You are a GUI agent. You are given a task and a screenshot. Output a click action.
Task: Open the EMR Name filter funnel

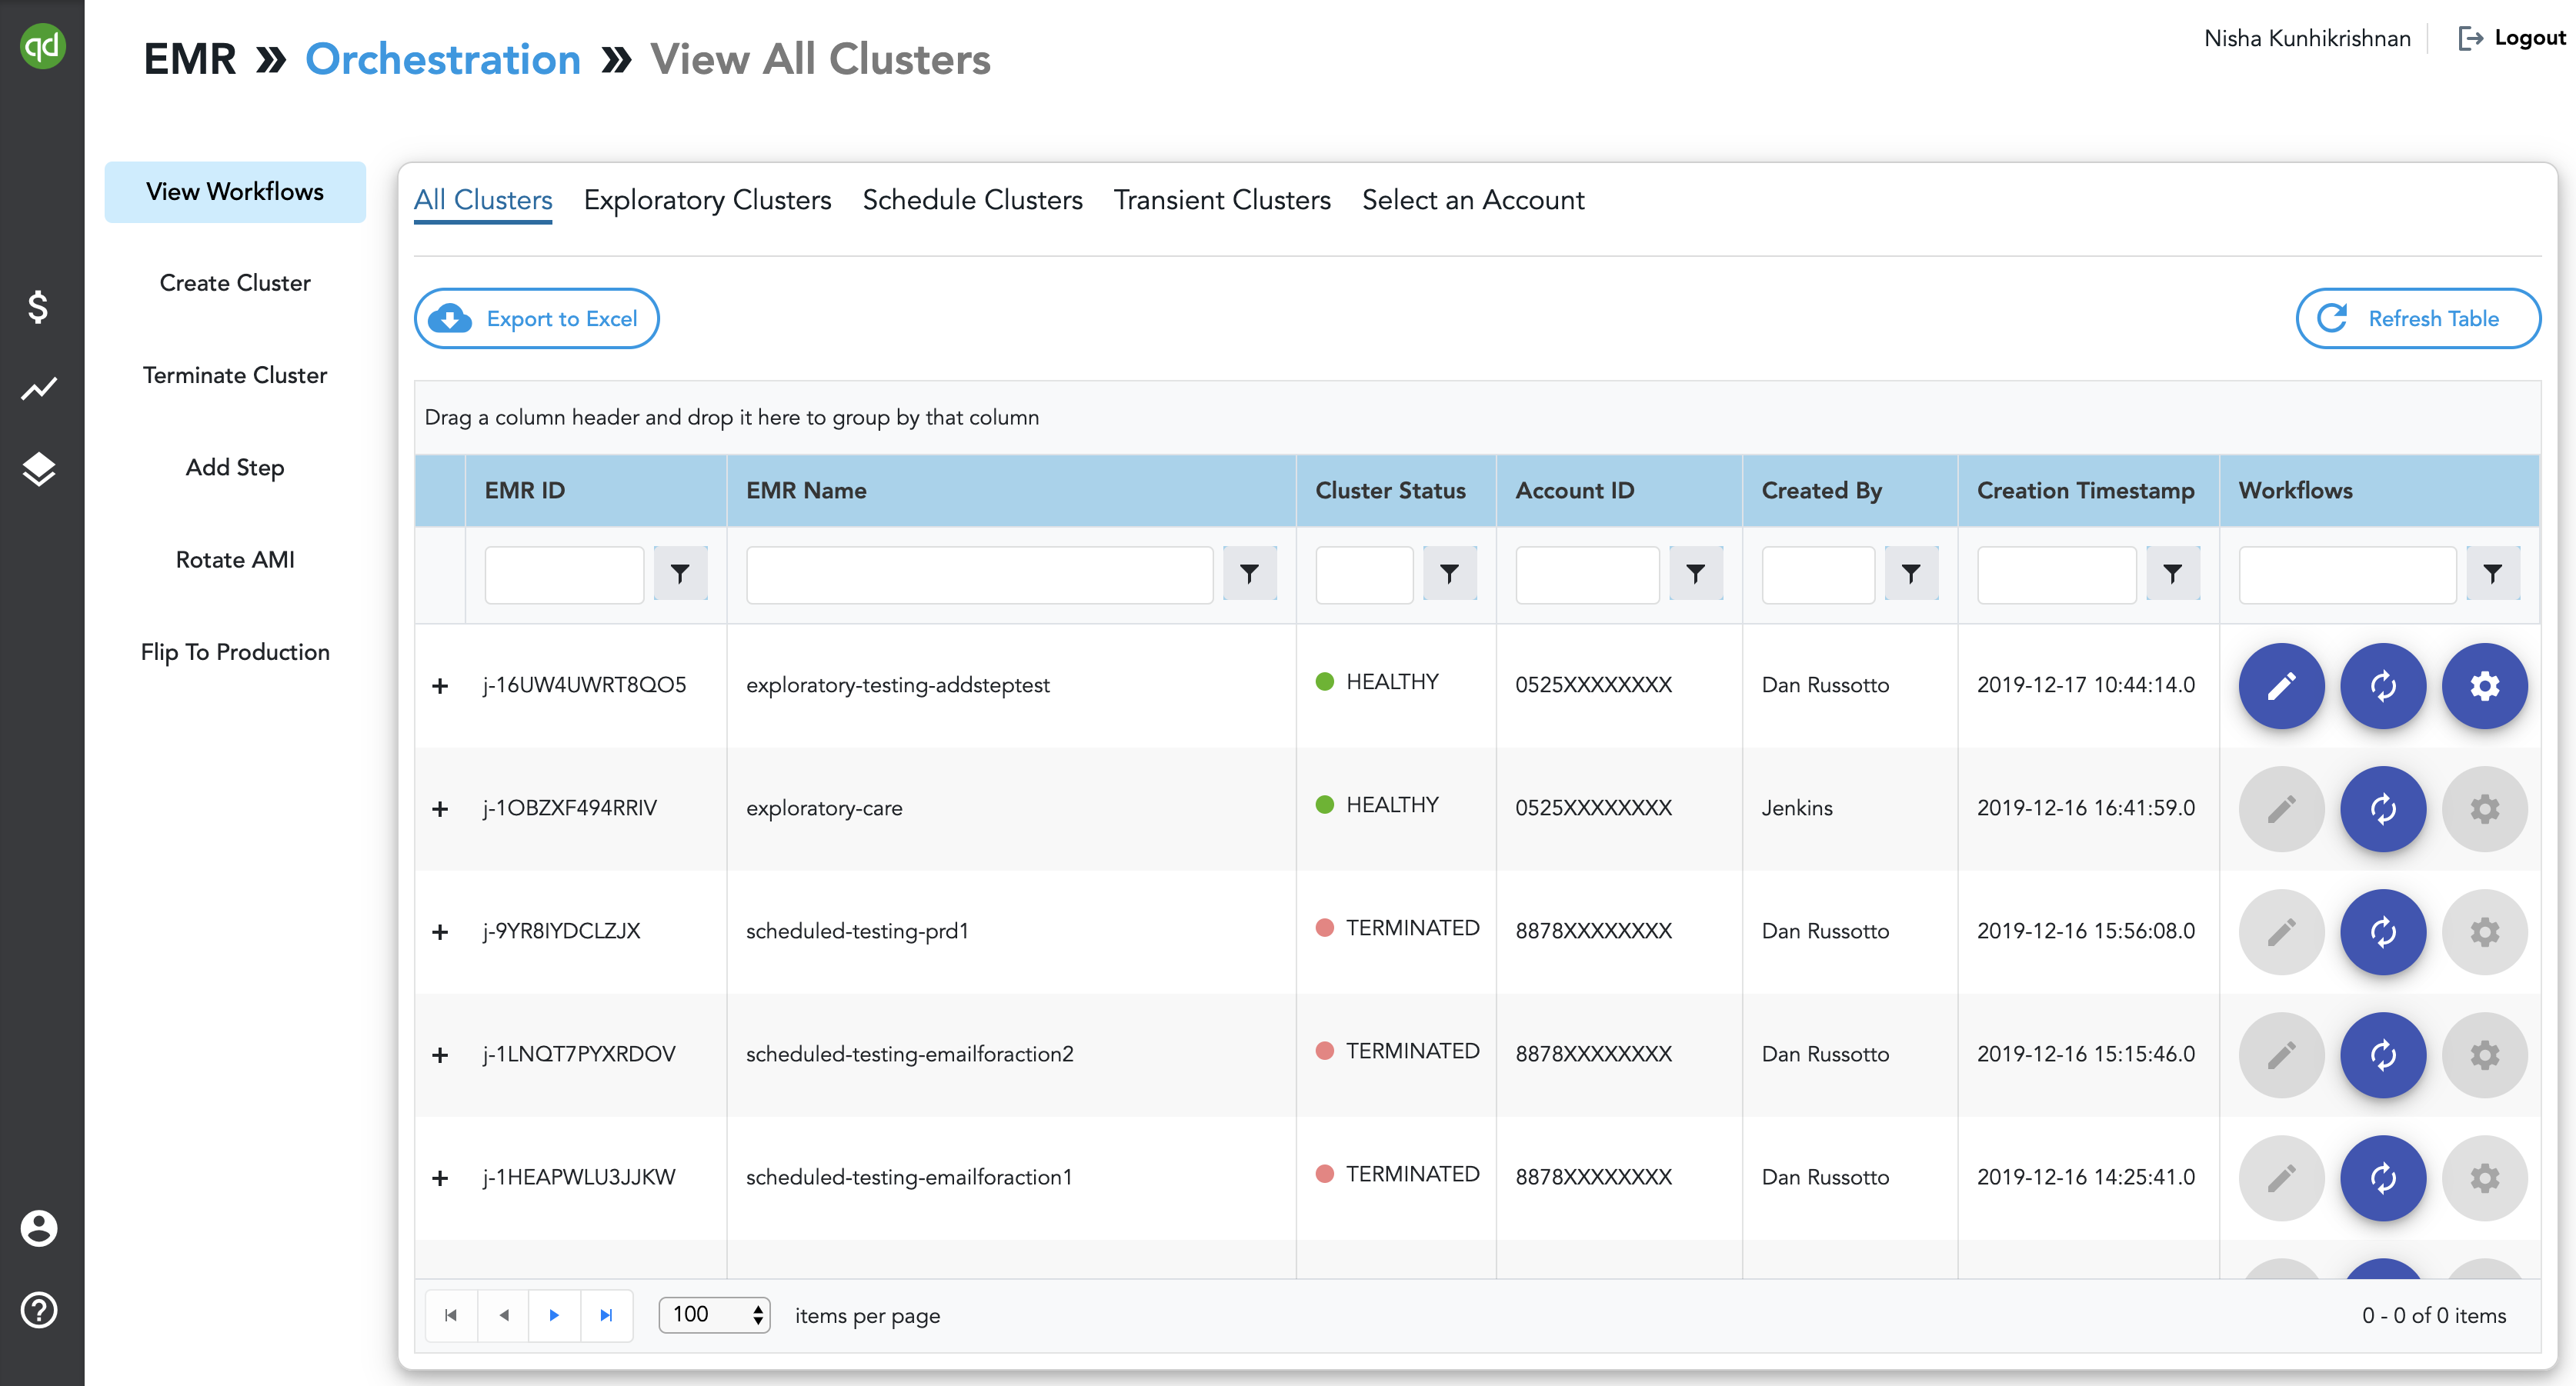tap(1249, 574)
